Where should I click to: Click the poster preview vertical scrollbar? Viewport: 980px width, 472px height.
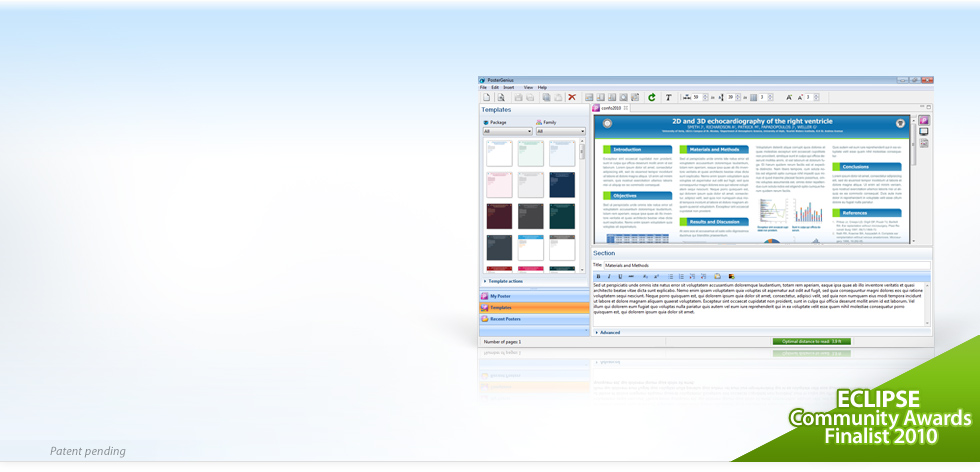[913, 179]
